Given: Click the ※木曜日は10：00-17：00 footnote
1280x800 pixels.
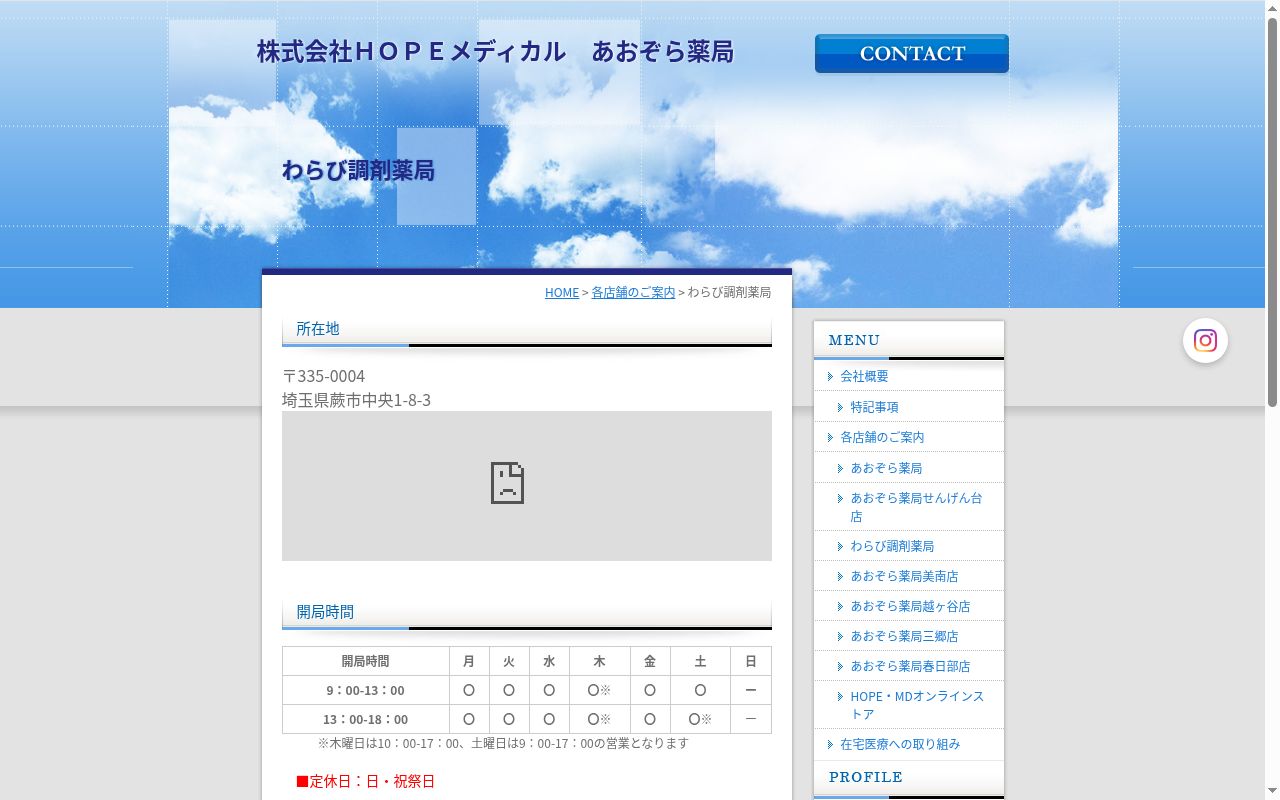Looking at the screenshot, I should [x=503, y=743].
